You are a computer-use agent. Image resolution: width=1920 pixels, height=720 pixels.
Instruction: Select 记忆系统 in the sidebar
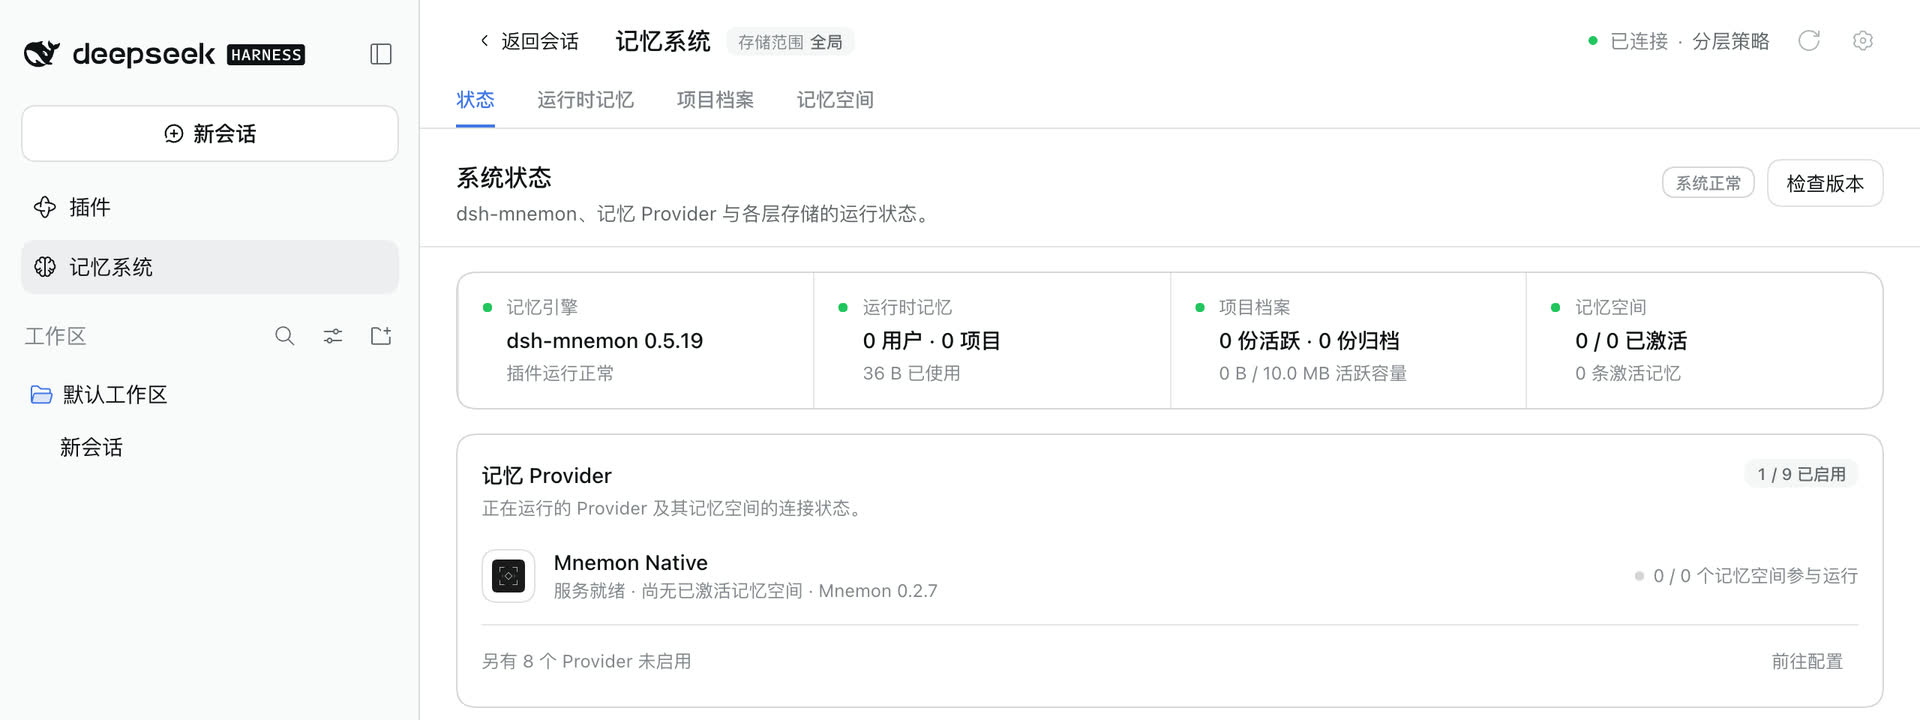210,267
